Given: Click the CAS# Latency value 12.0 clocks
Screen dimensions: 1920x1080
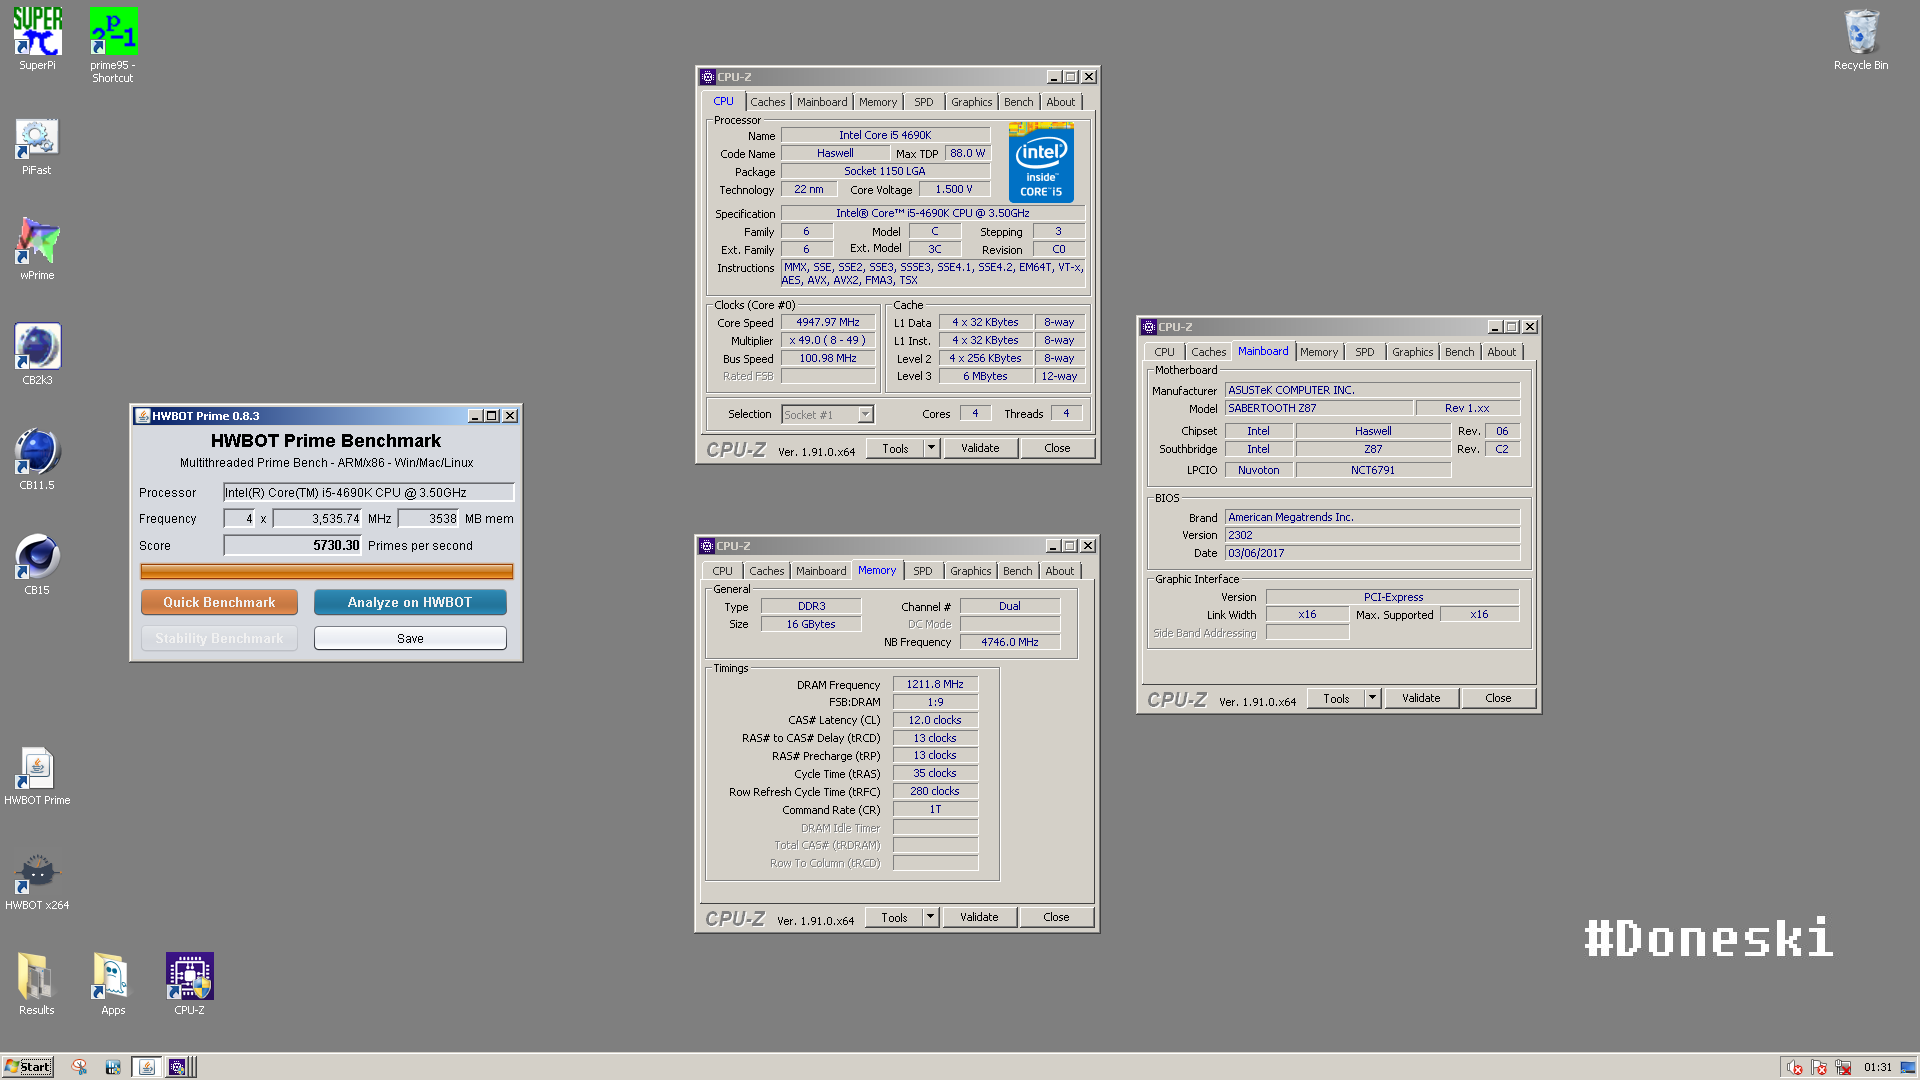Looking at the screenshot, I should pos(935,720).
